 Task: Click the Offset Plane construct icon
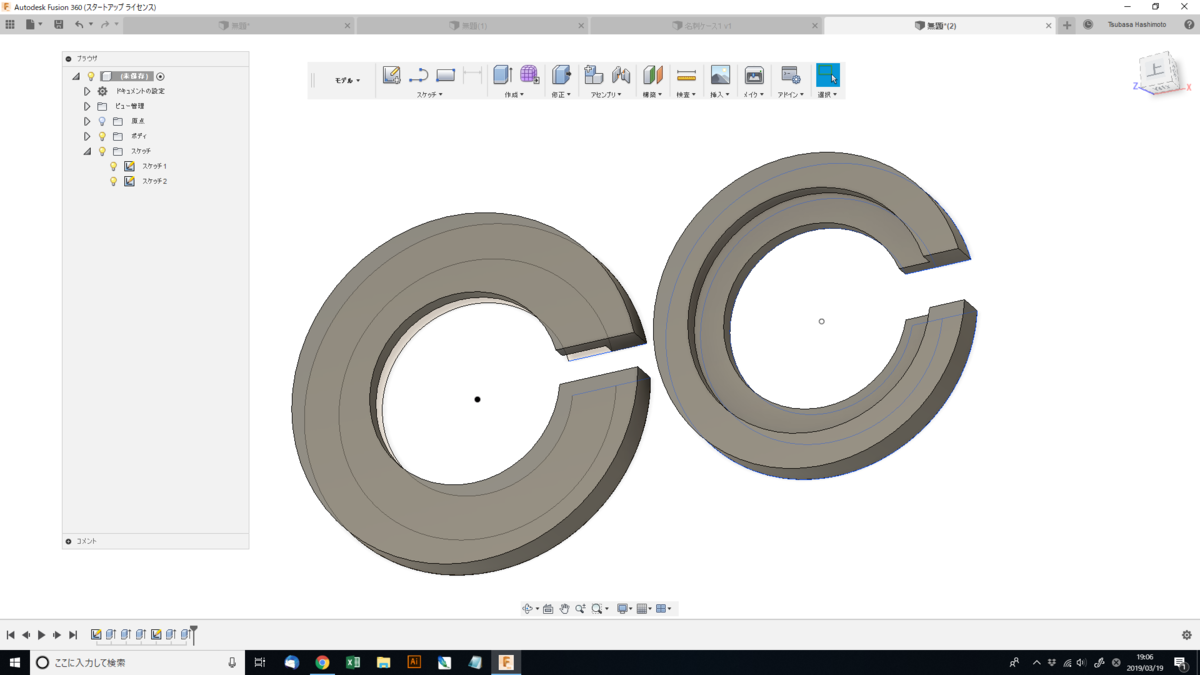click(653, 75)
